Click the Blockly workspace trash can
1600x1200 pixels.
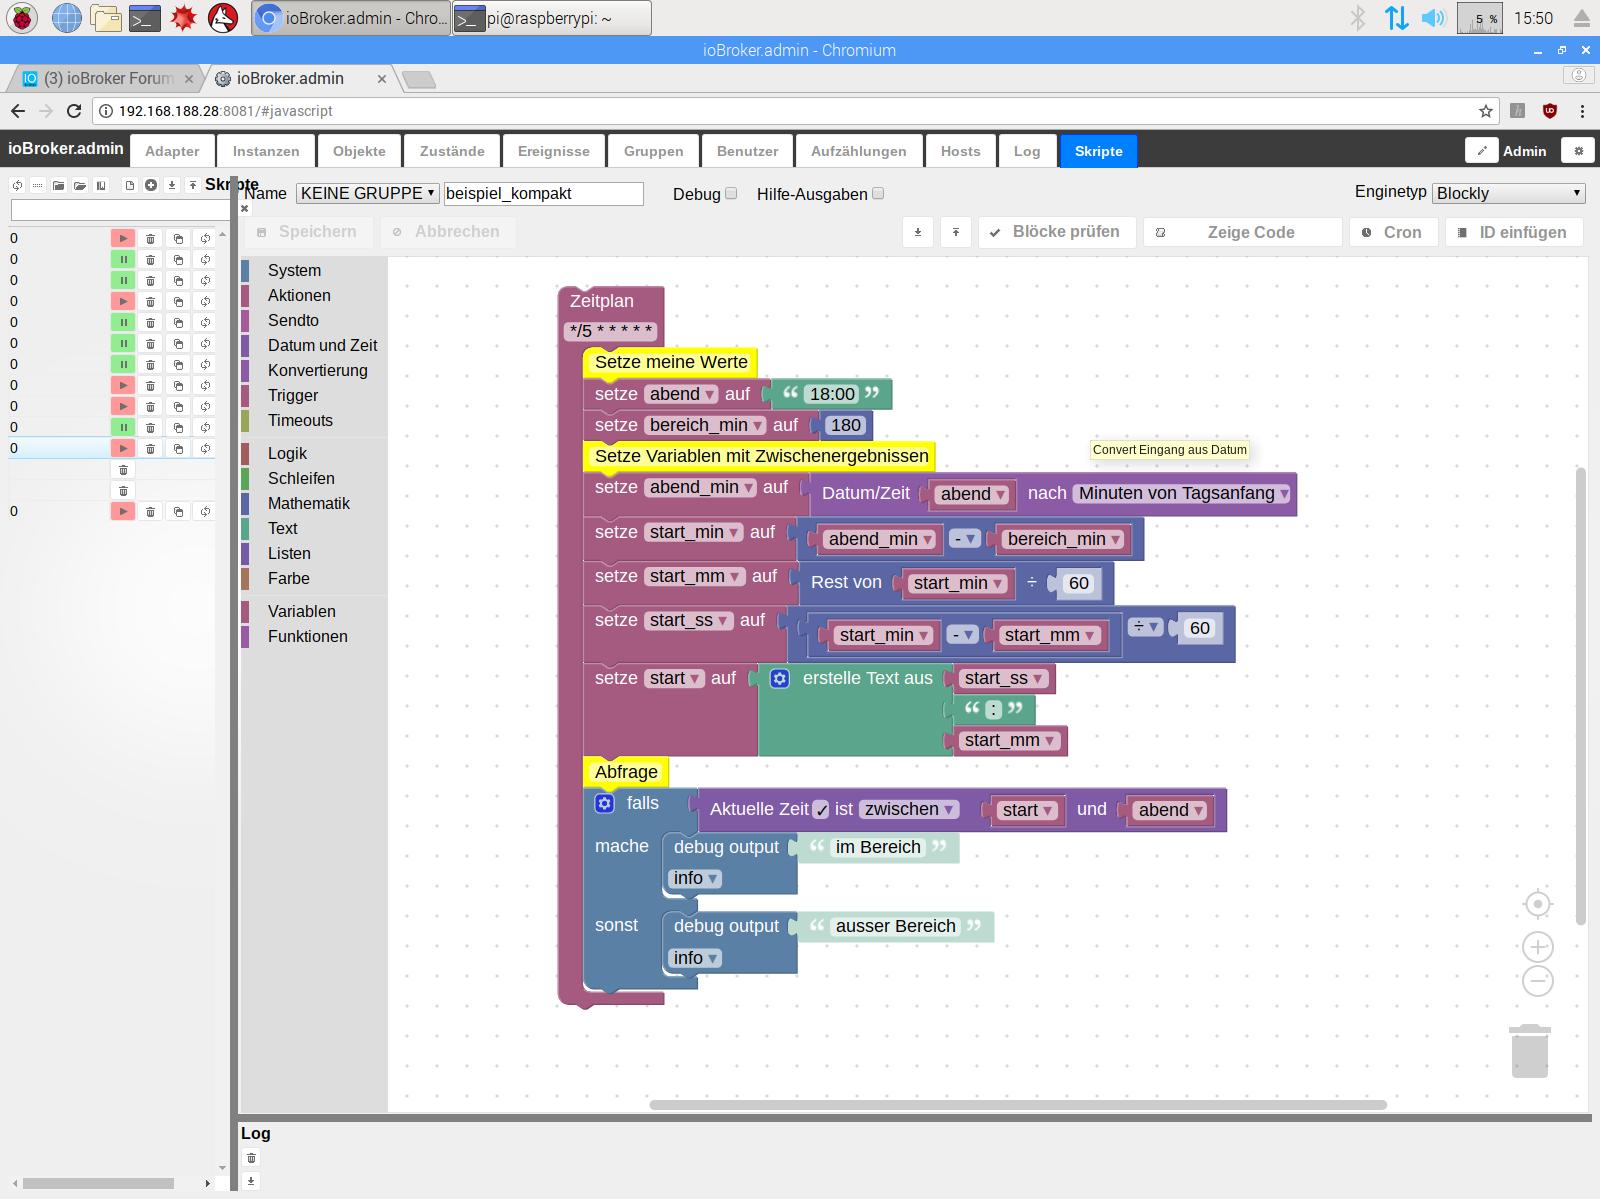[x=1529, y=1052]
